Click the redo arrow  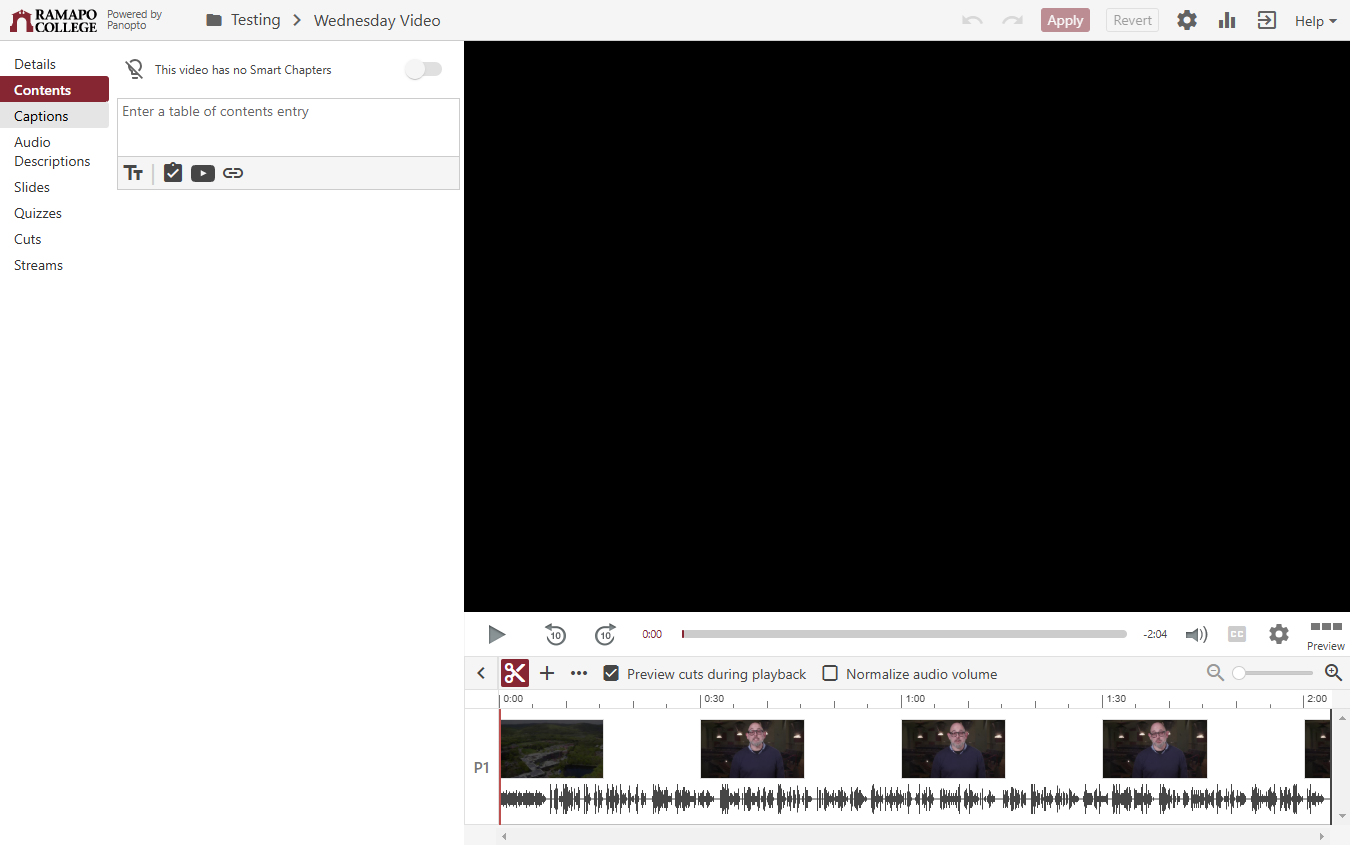point(1013,20)
